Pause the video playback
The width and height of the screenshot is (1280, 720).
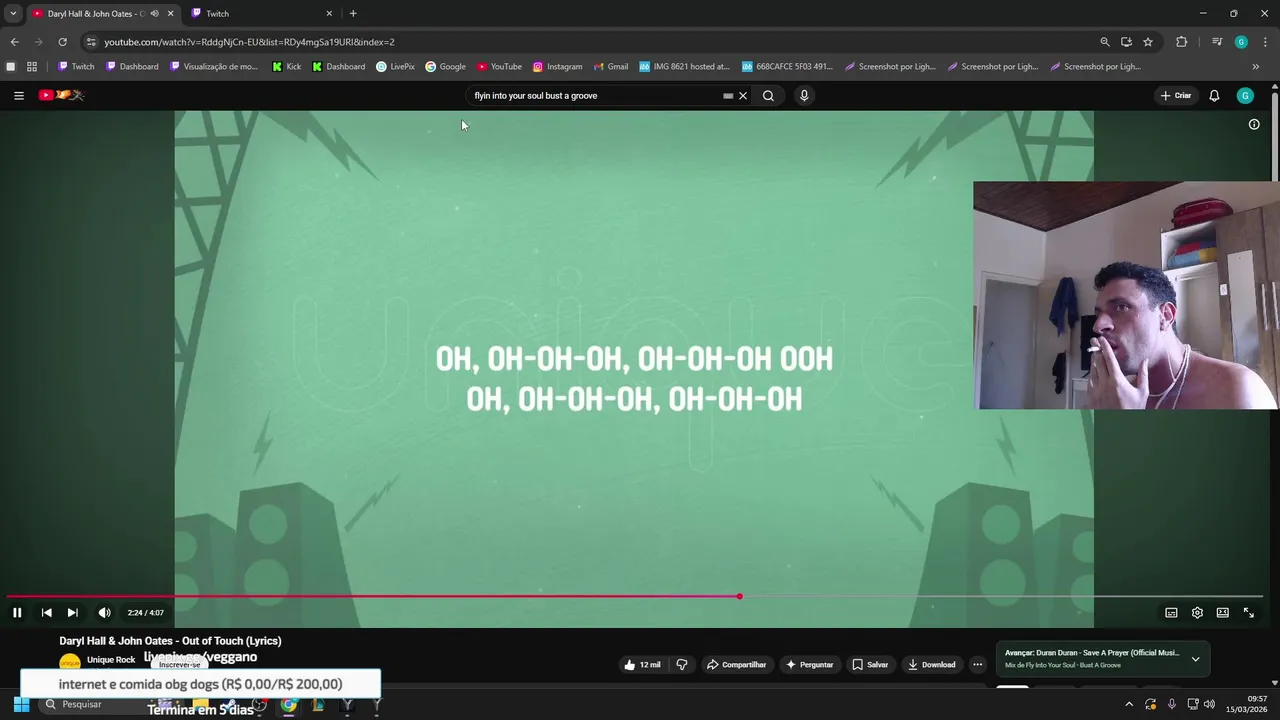pos(17,613)
